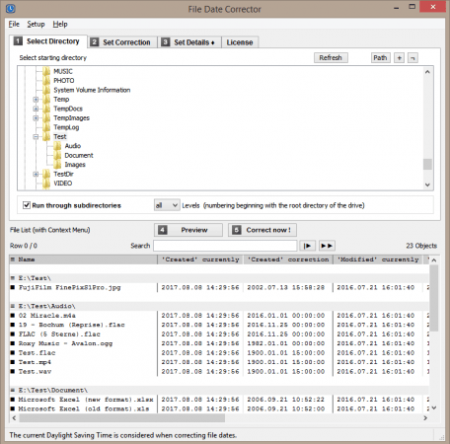The height and width of the screenshot is (444, 450).
Task: Switch to the Set Correction tab
Action: [122, 42]
